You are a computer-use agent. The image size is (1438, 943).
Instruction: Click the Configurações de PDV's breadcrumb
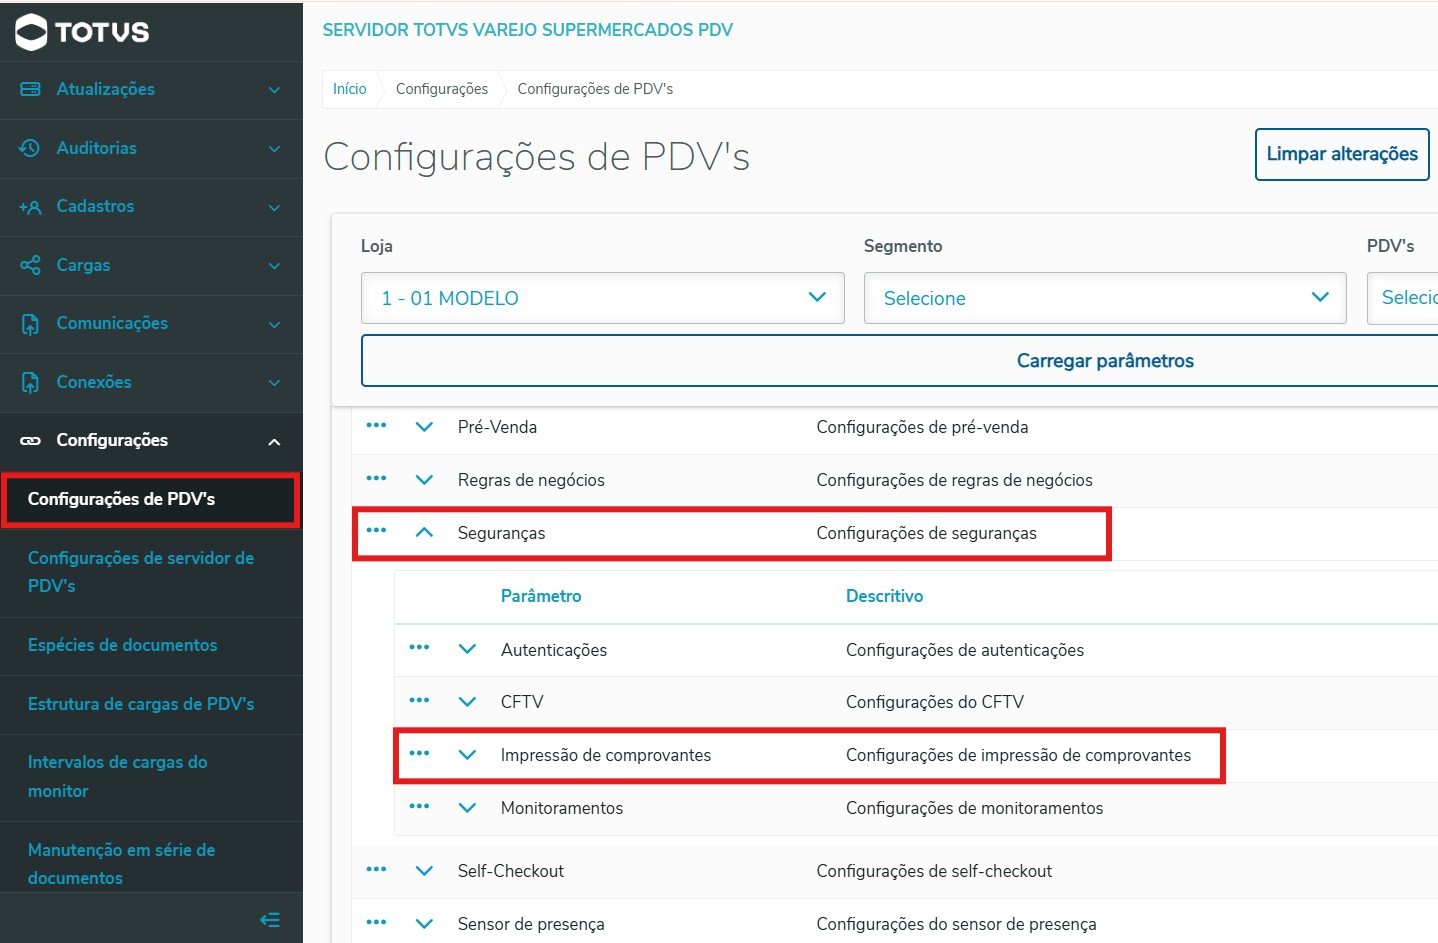coord(595,89)
